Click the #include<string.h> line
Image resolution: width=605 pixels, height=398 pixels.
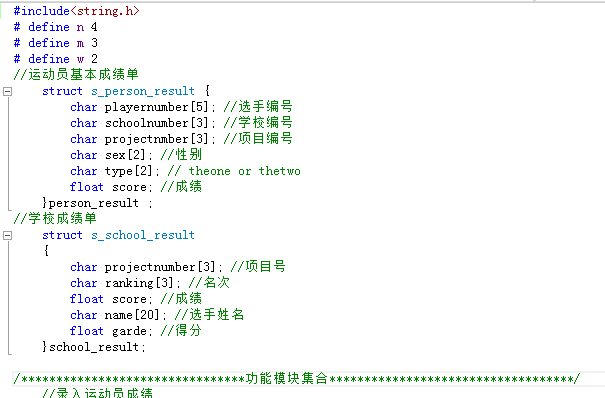tap(76, 11)
